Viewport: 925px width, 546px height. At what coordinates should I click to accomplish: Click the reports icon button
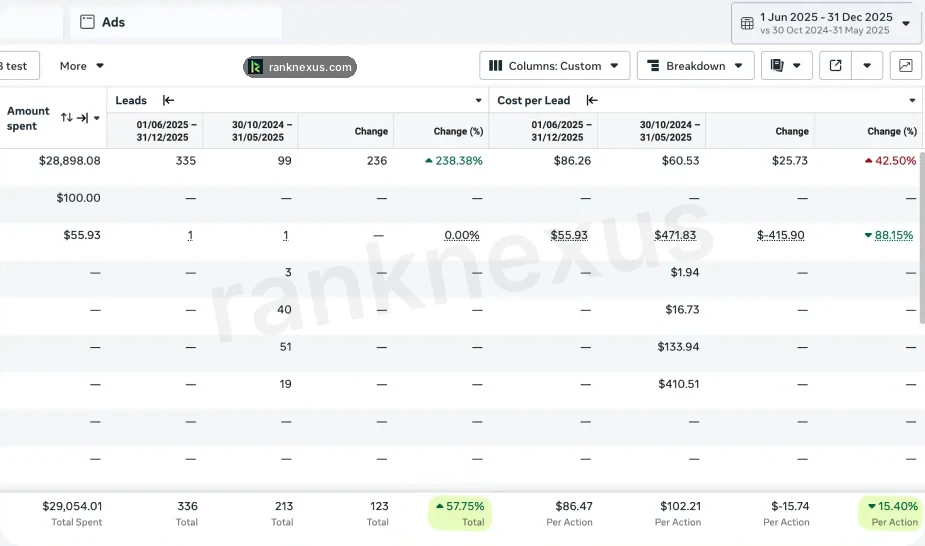tap(786, 65)
